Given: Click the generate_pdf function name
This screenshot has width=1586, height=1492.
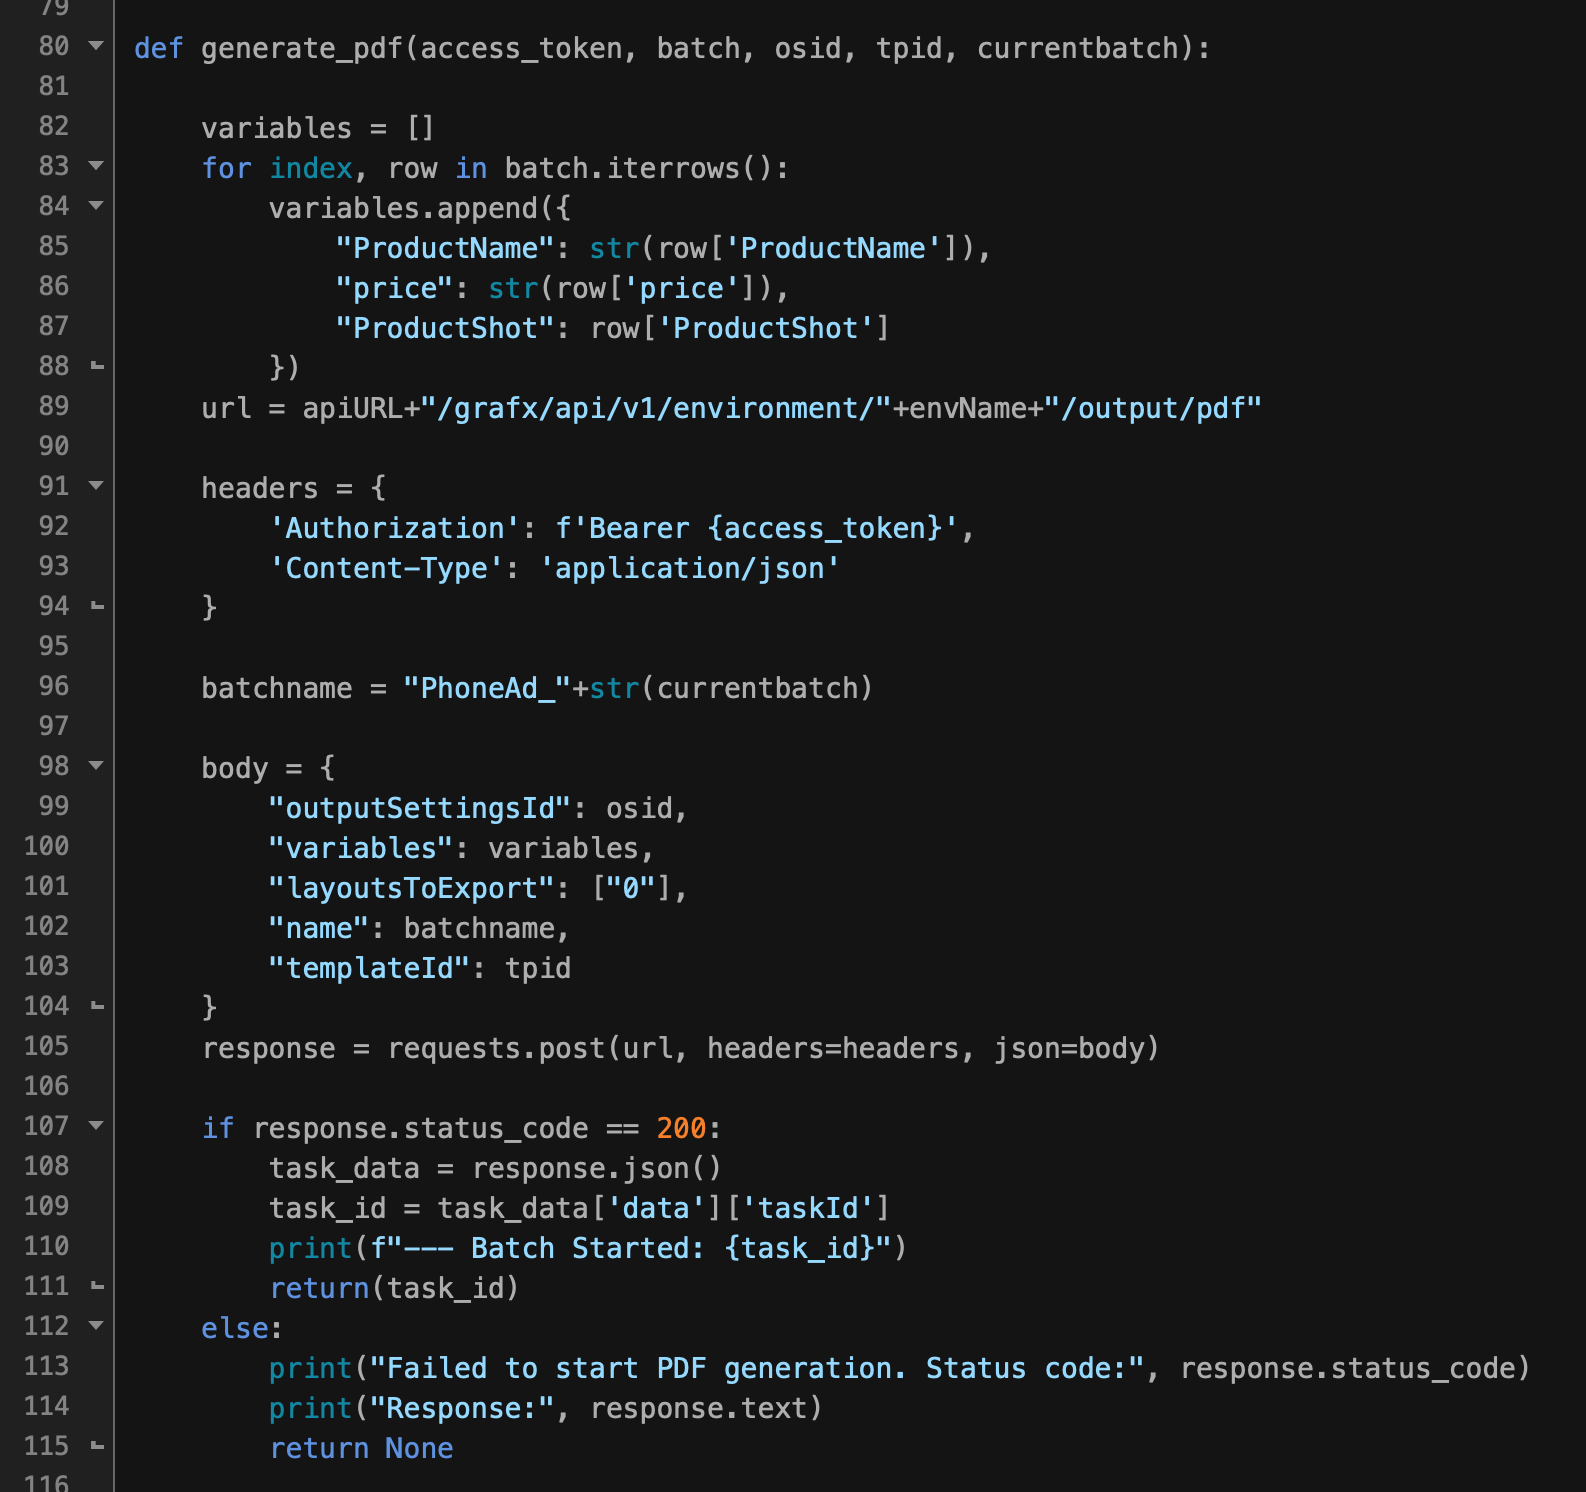Looking at the screenshot, I should point(302,48).
